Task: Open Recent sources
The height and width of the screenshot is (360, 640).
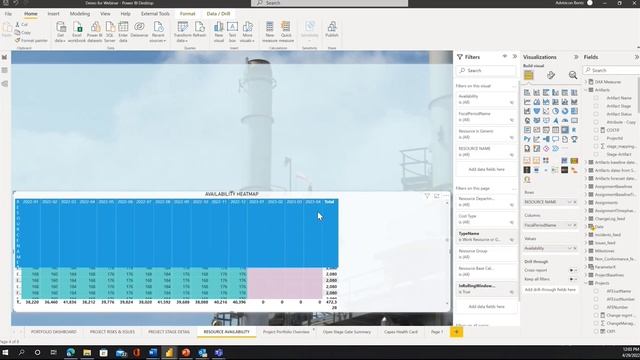Action: pos(158,31)
